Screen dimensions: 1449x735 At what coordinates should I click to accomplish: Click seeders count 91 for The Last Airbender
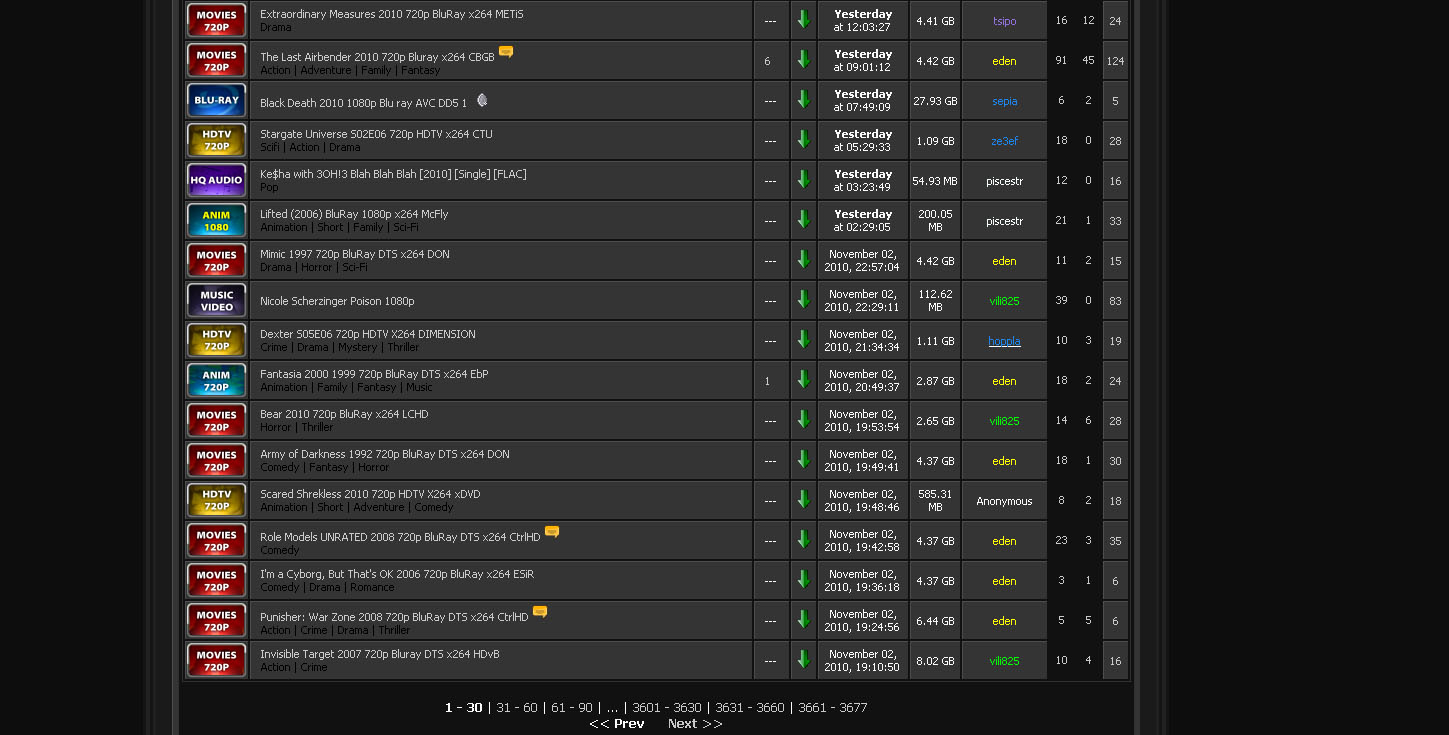1061,61
